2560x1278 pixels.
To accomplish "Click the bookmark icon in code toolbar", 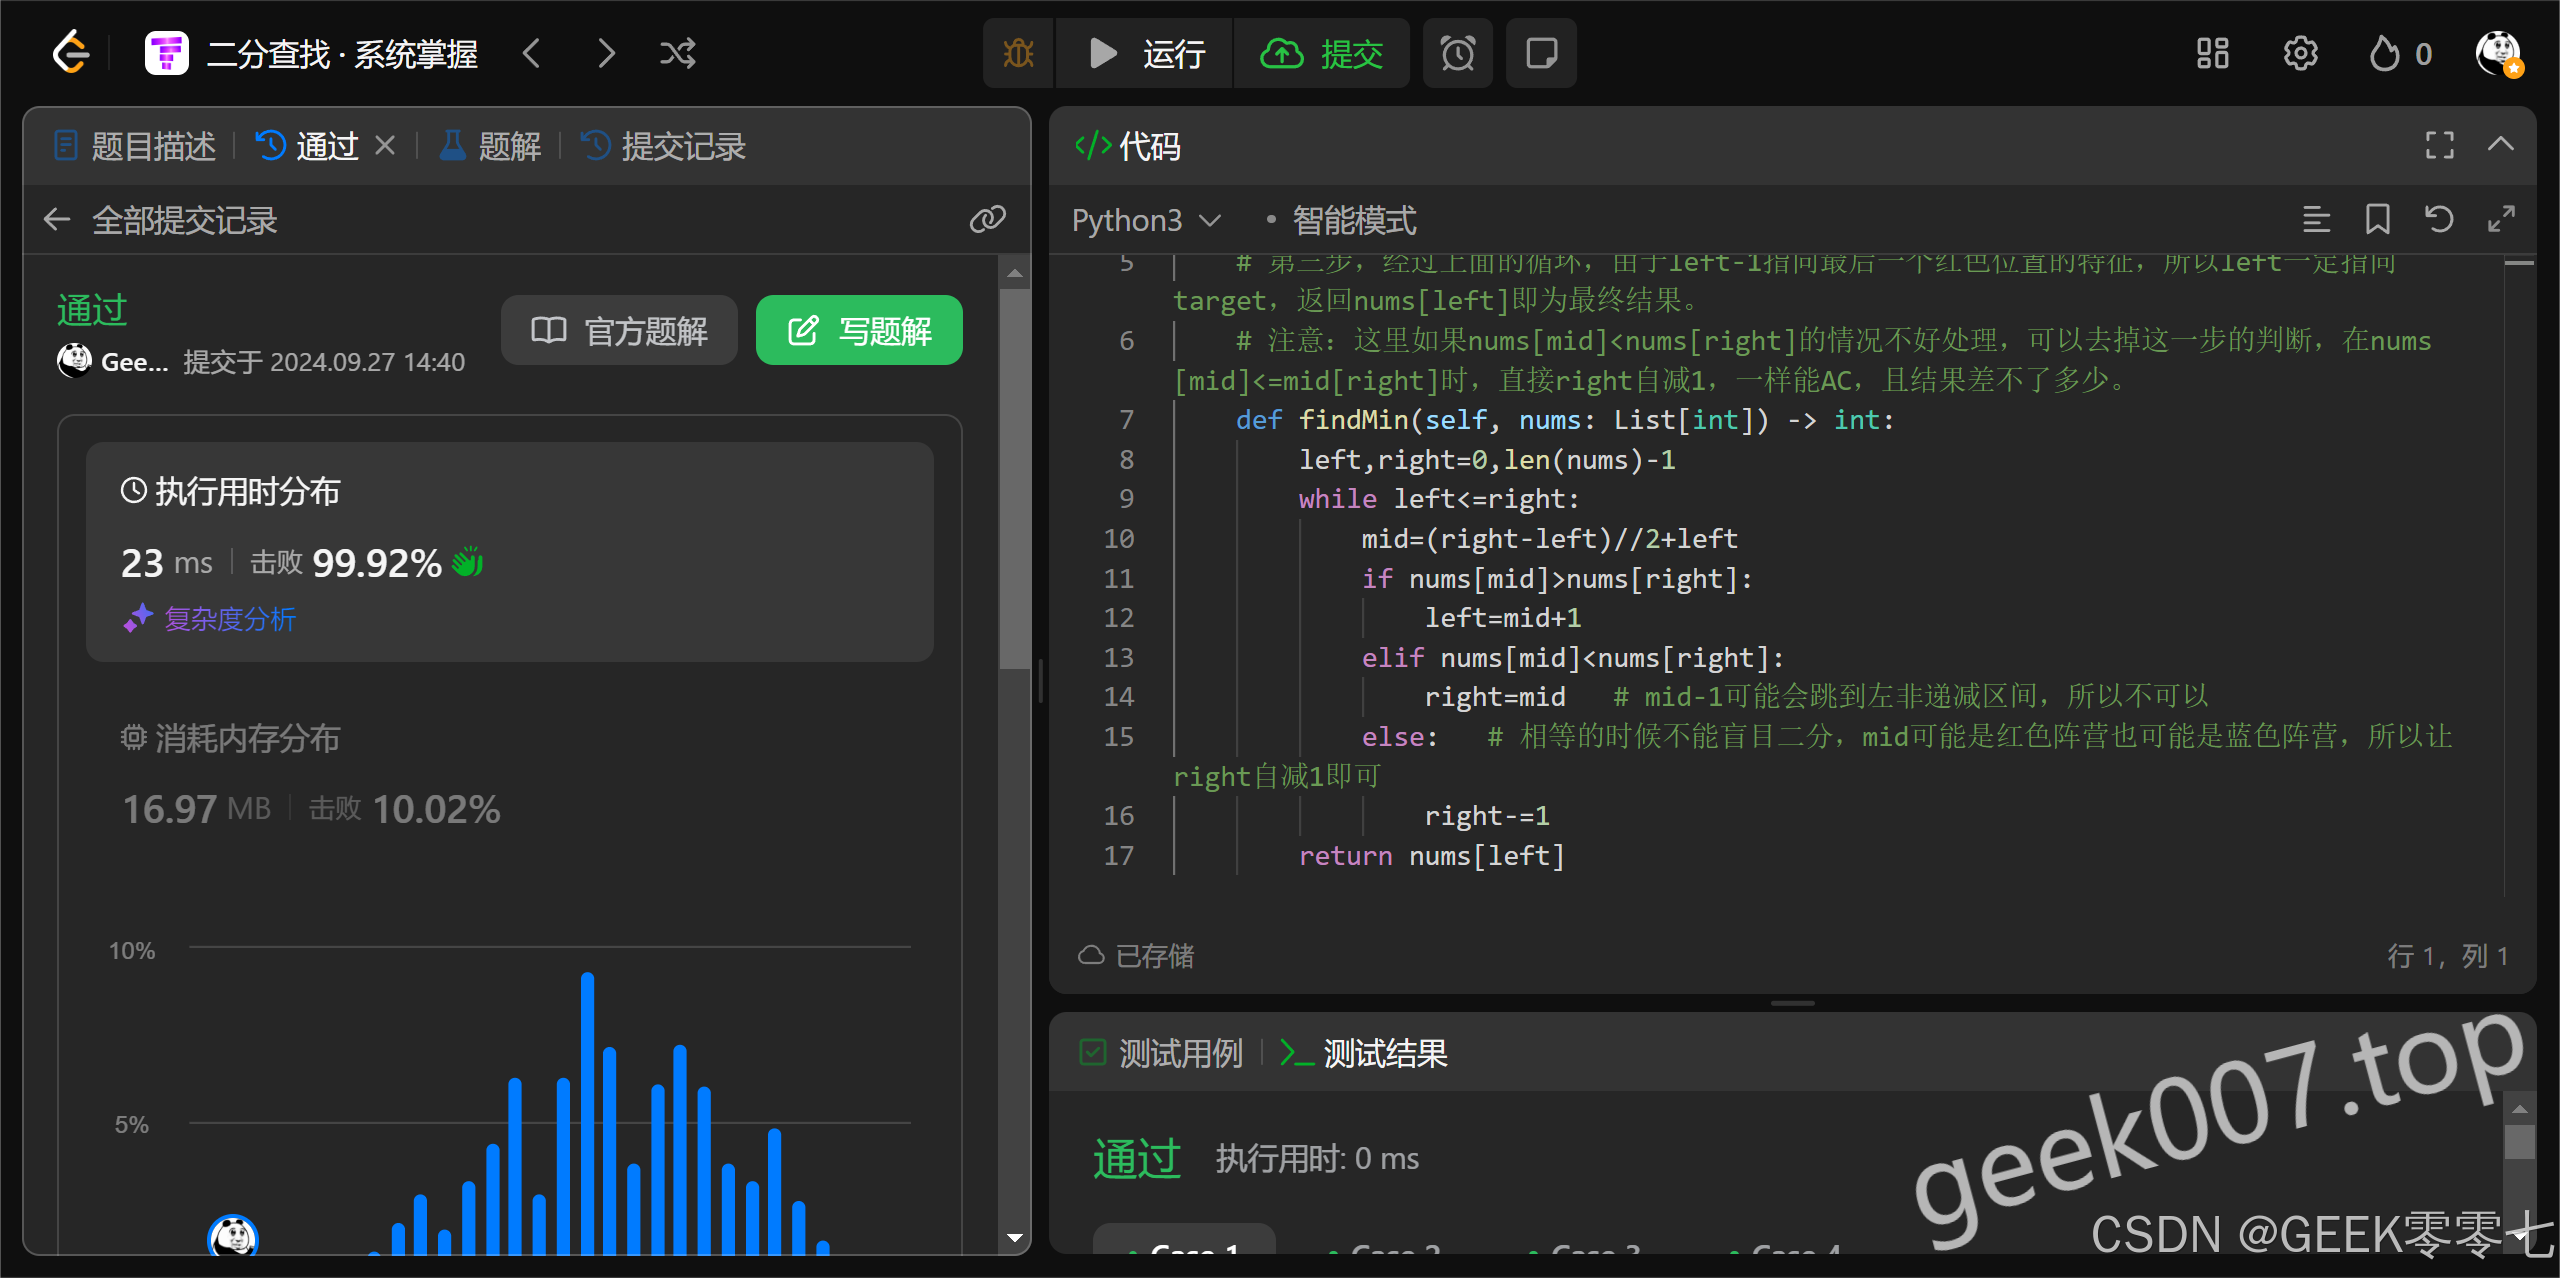I will tap(2377, 219).
